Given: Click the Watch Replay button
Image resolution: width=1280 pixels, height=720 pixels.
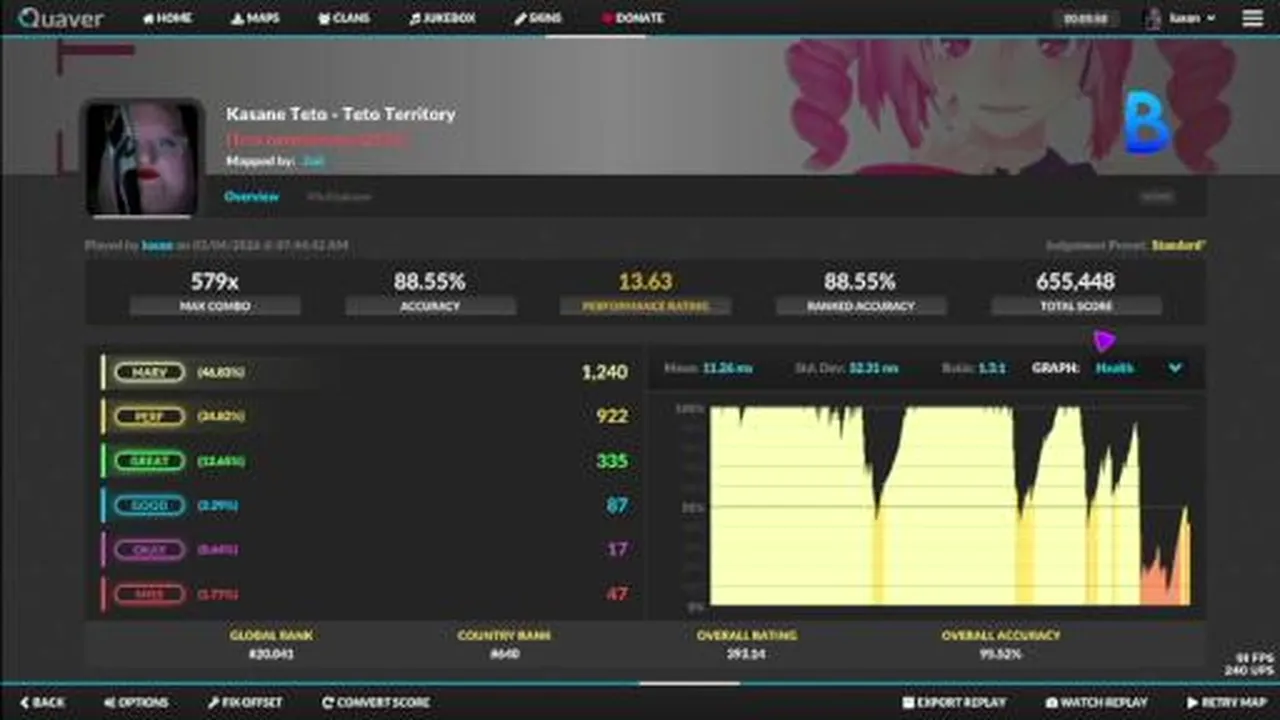Looking at the screenshot, I should pyautogui.click(x=1097, y=703).
